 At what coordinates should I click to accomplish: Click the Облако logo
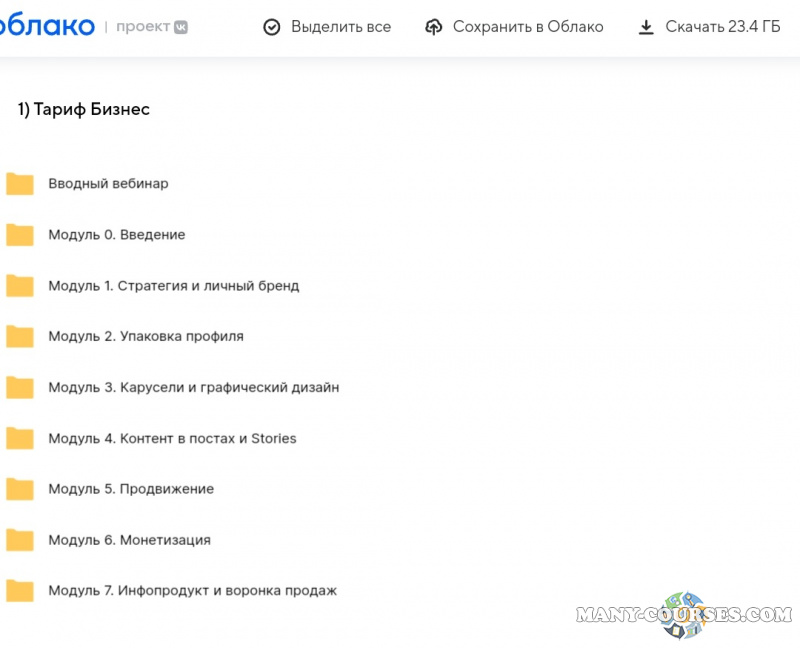(47, 27)
